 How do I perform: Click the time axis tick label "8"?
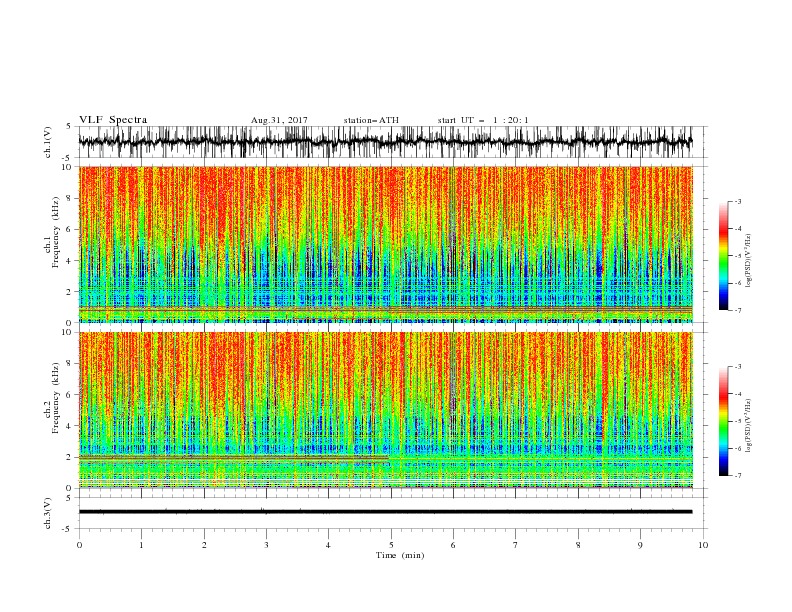578,545
